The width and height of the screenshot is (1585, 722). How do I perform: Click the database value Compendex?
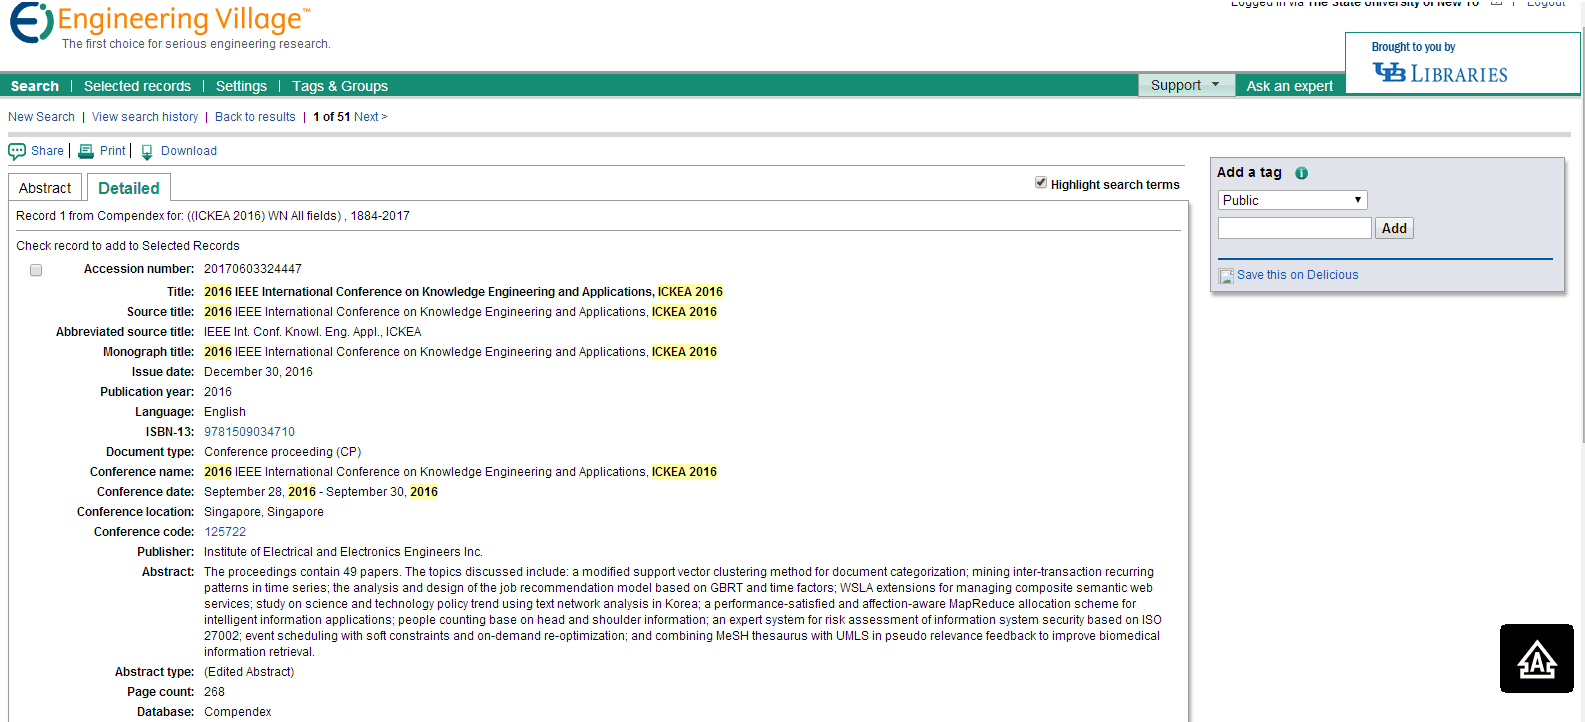click(238, 712)
